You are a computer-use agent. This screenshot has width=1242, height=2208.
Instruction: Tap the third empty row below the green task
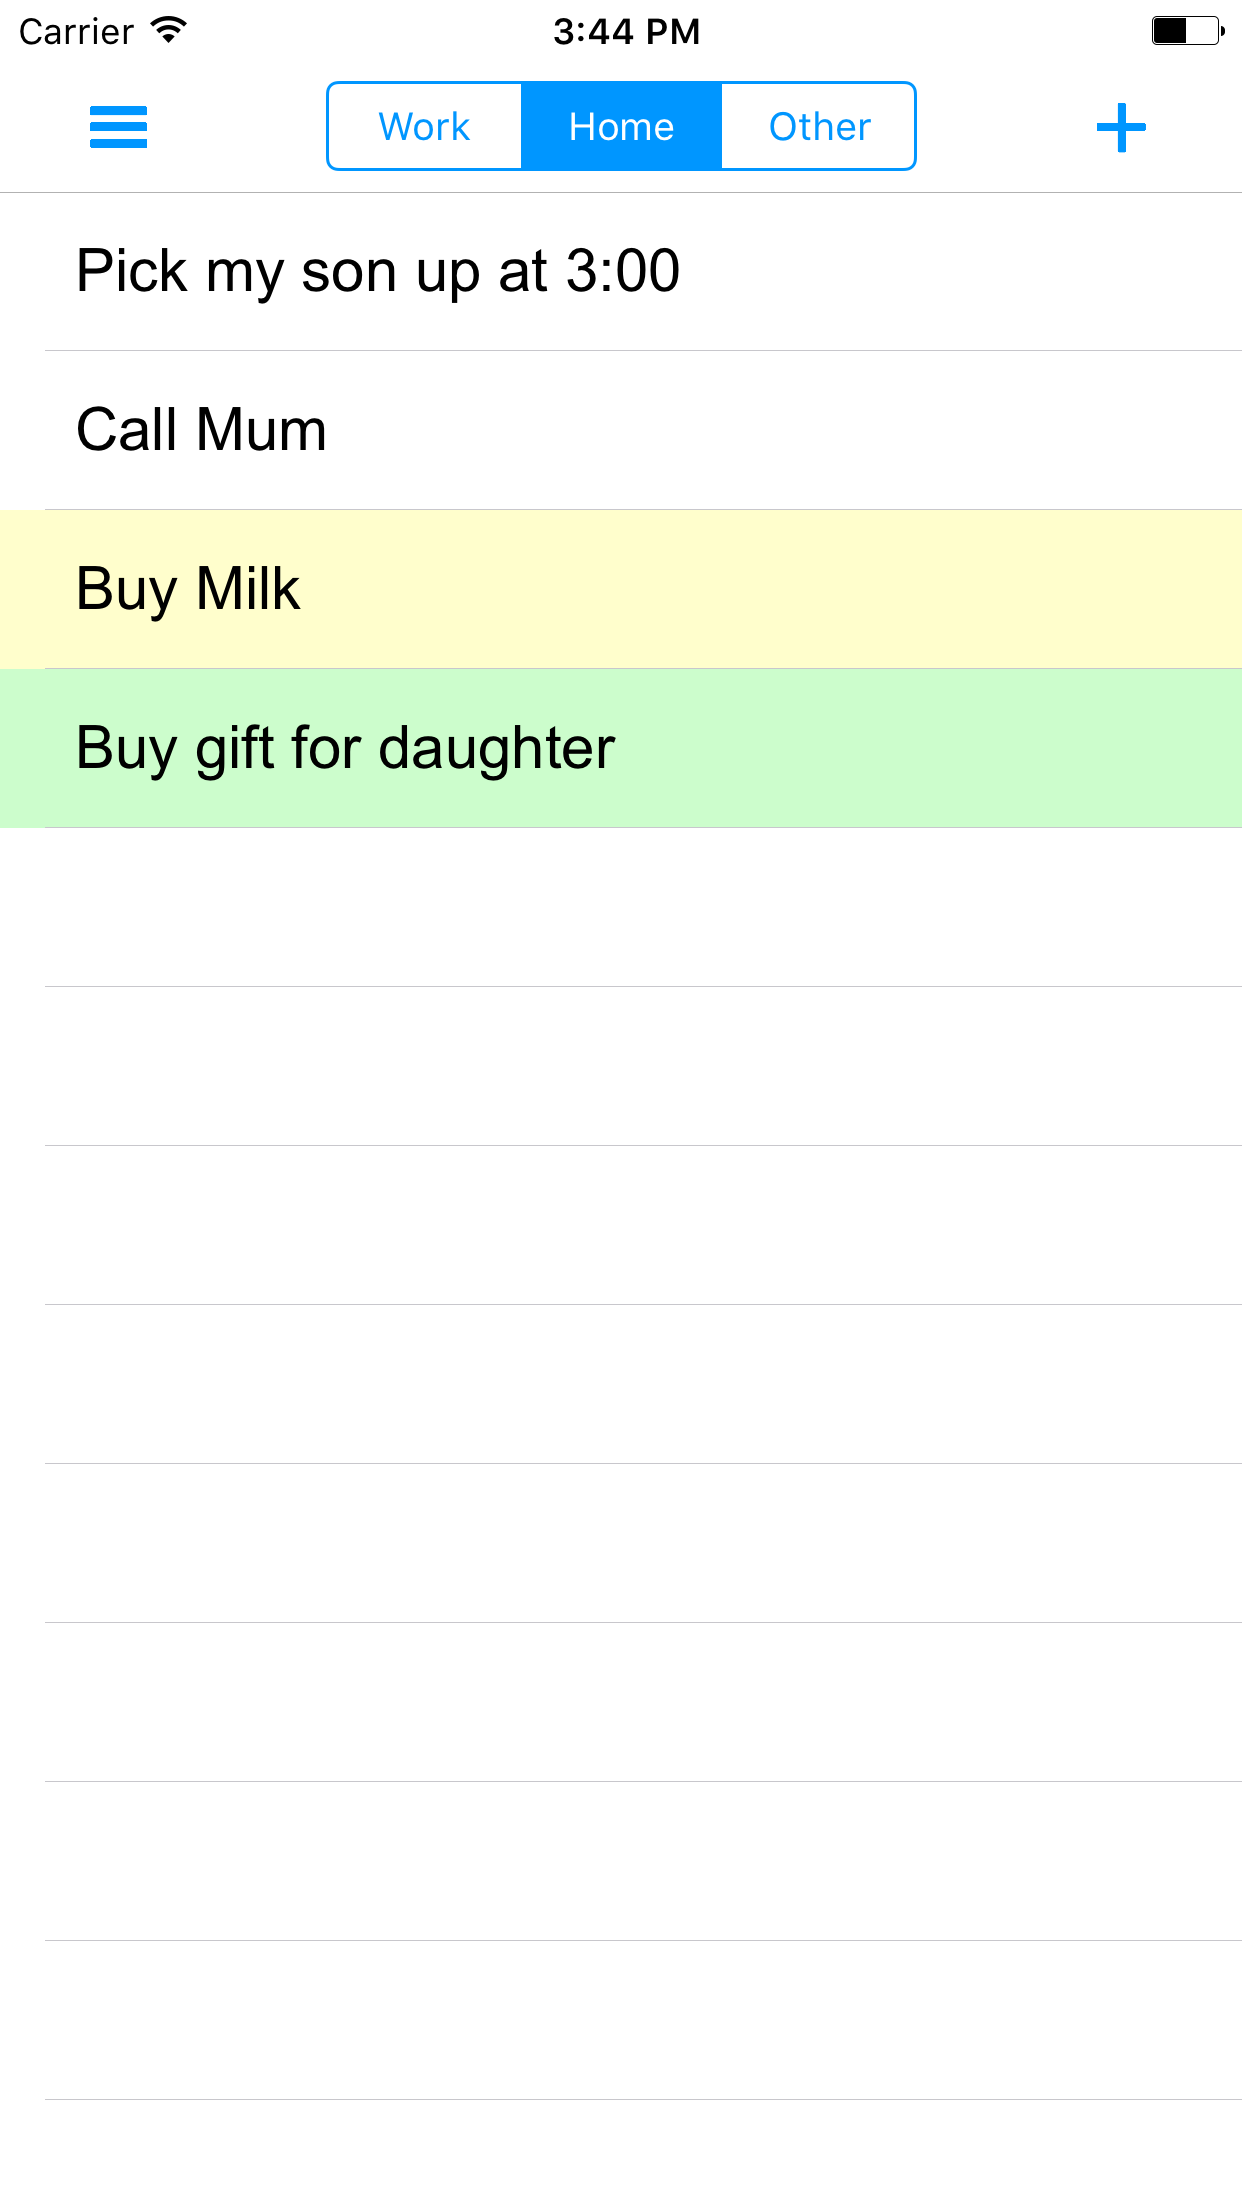(621, 1225)
